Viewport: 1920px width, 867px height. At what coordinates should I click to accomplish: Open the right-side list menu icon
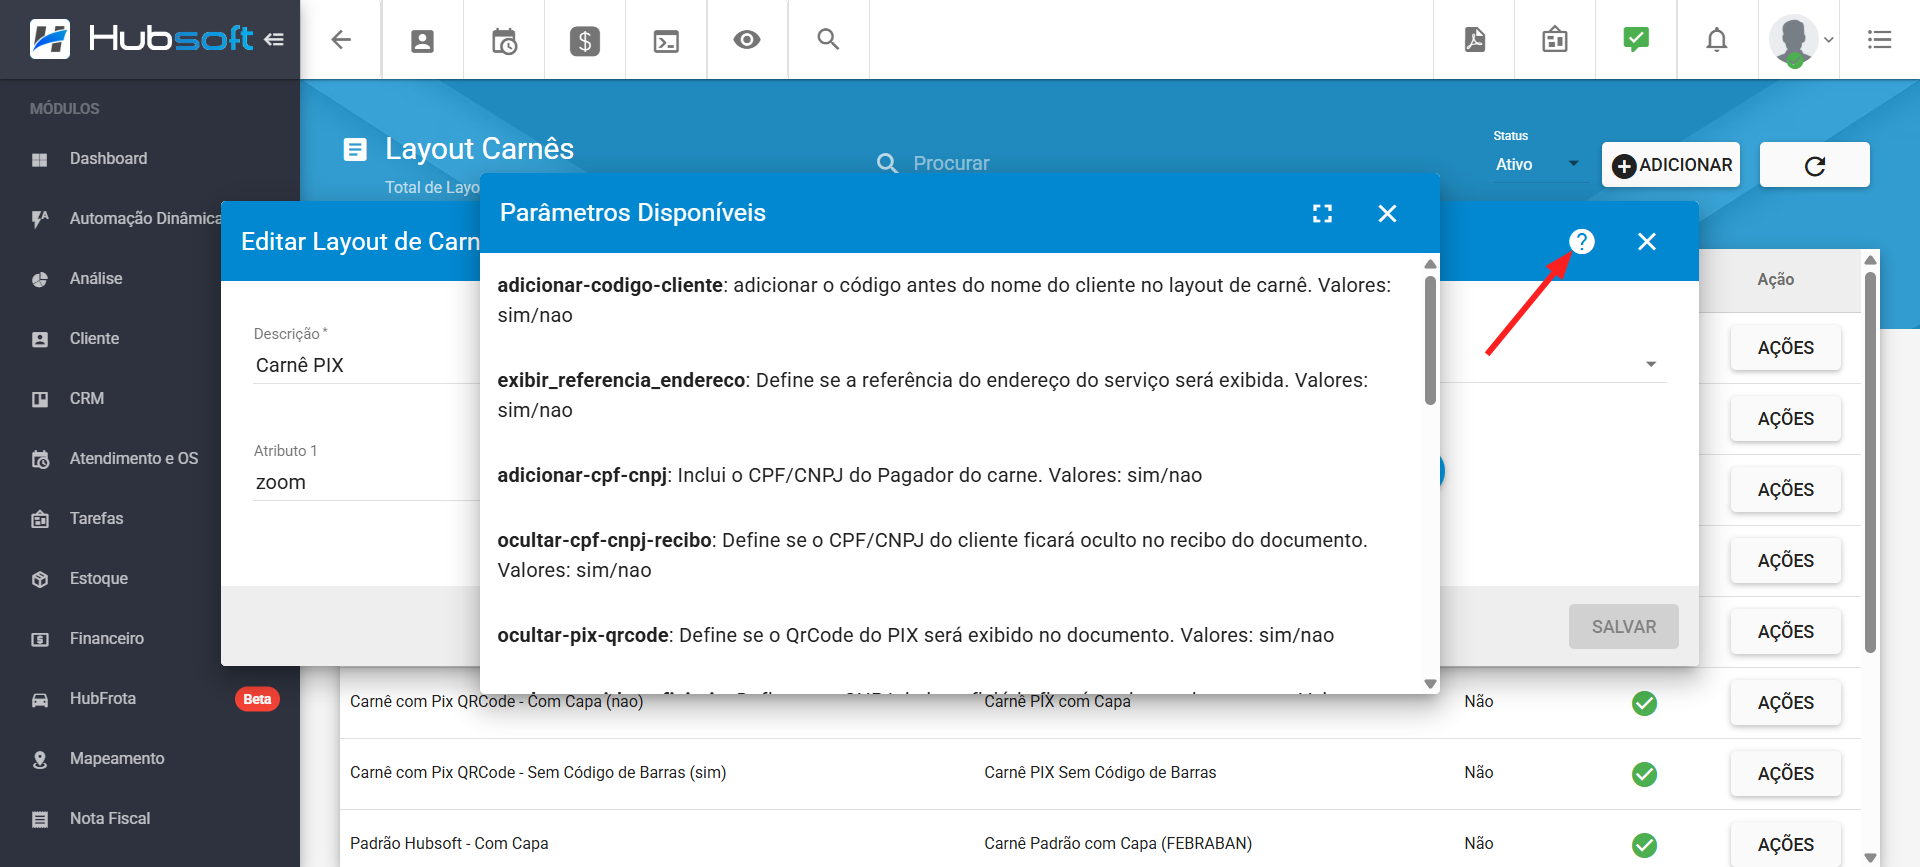[1879, 40]
